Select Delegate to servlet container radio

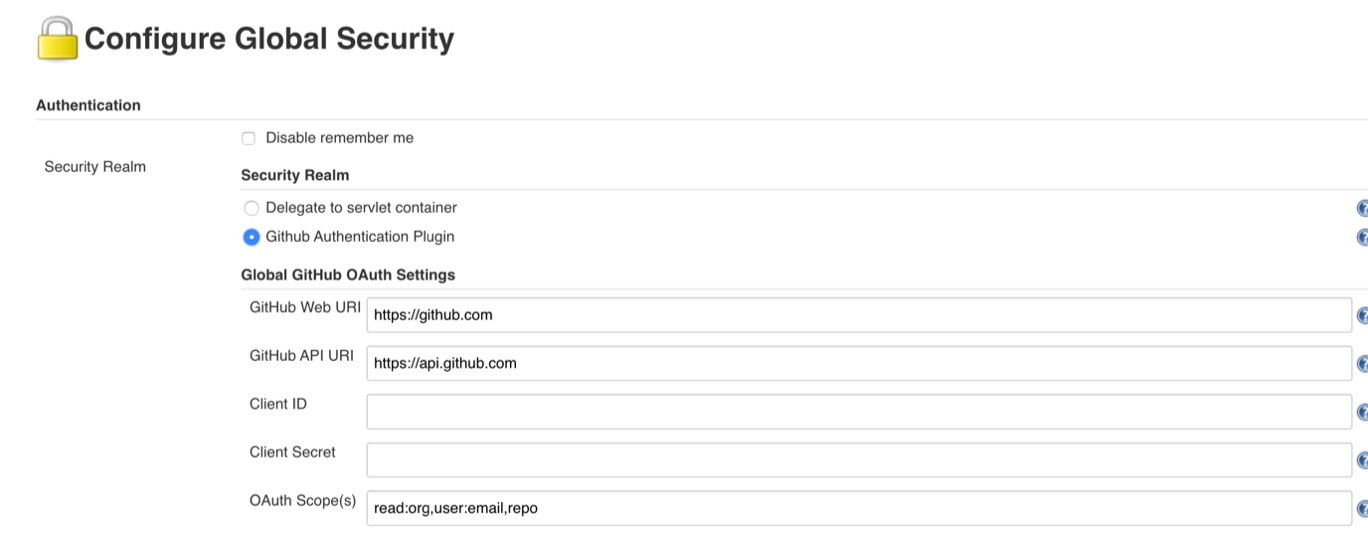click(x=251, y=209)
